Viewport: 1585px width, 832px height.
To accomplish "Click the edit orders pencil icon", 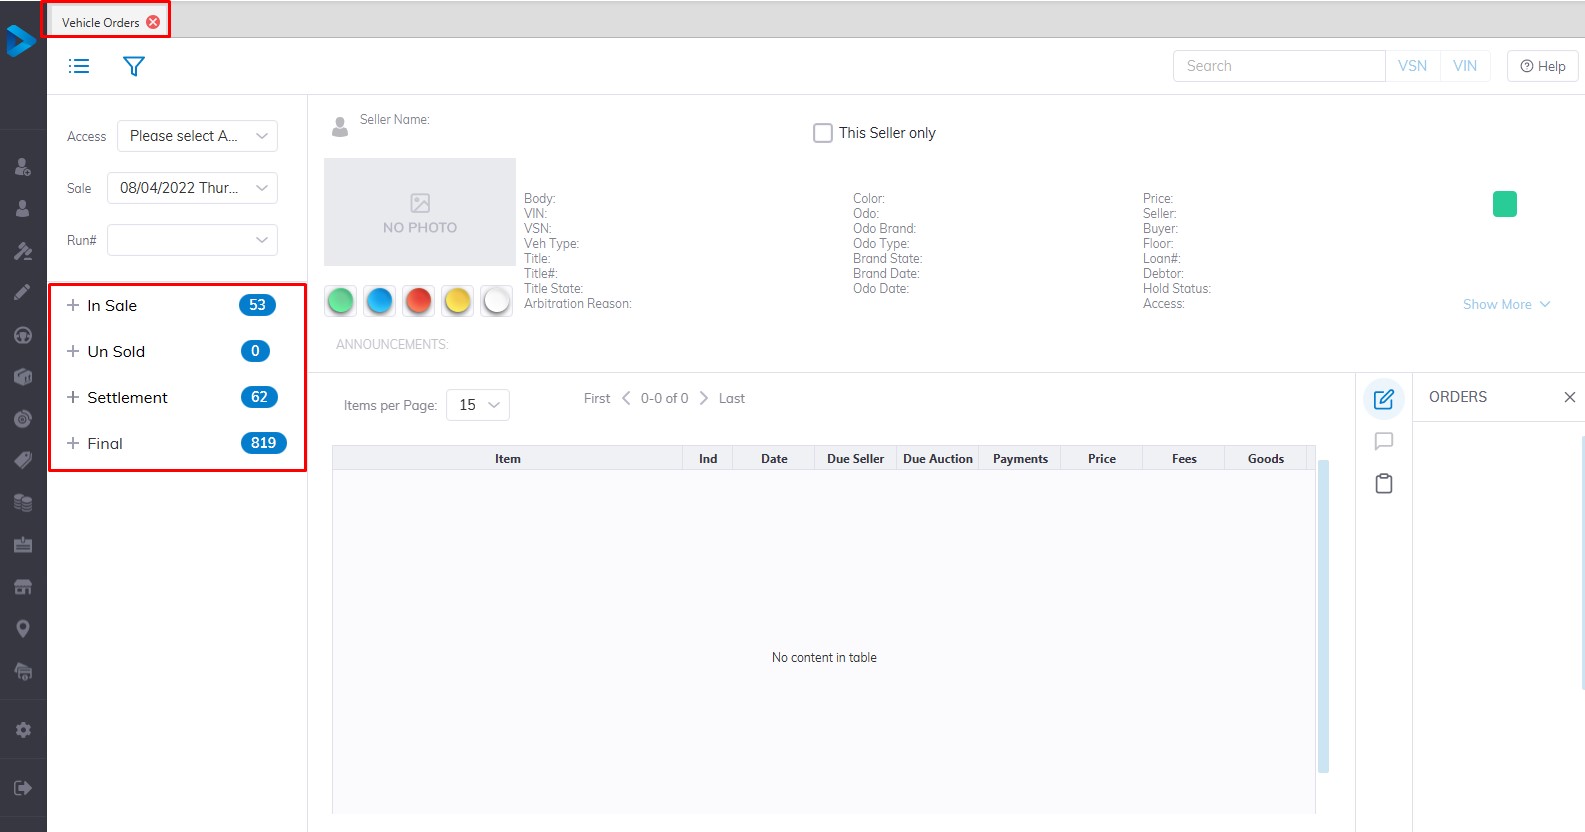I will [1384, 399].
